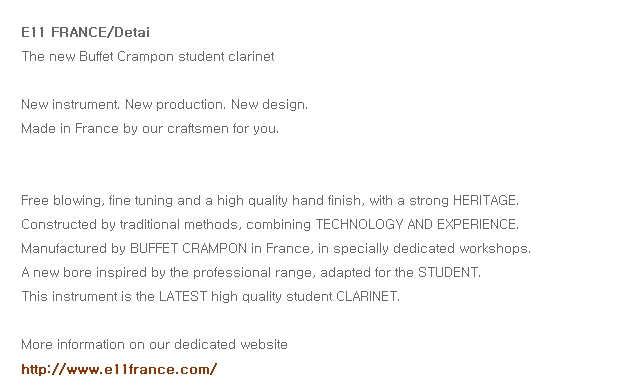Click the phrase "specially dedicated workshops"

431,249
